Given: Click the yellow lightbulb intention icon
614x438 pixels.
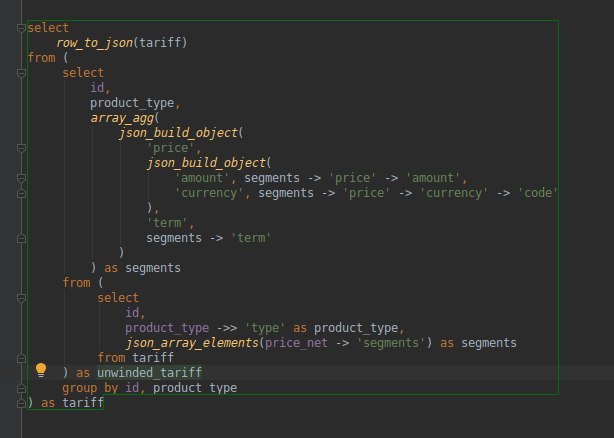Looking at the screenshot, I should [x=41, y=370].
